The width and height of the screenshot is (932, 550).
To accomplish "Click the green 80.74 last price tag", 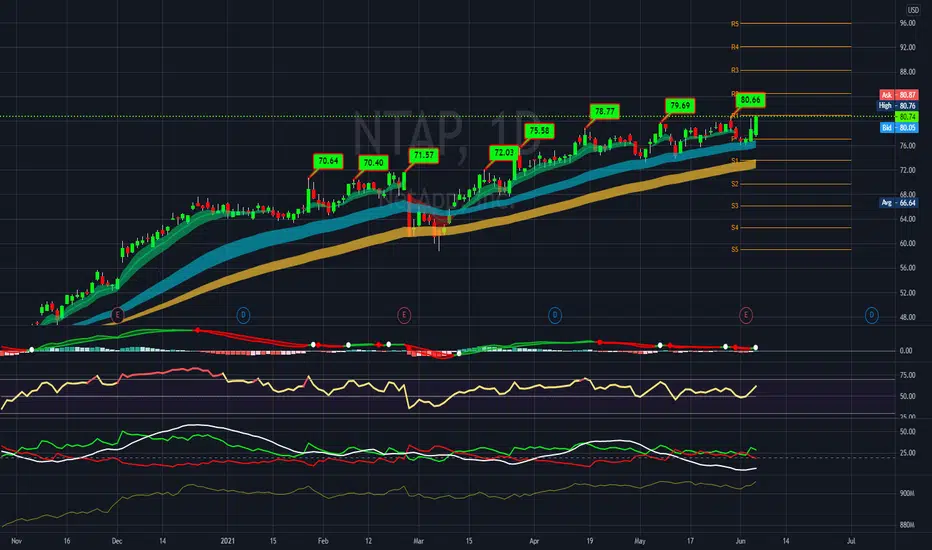I will pos(906,117).
